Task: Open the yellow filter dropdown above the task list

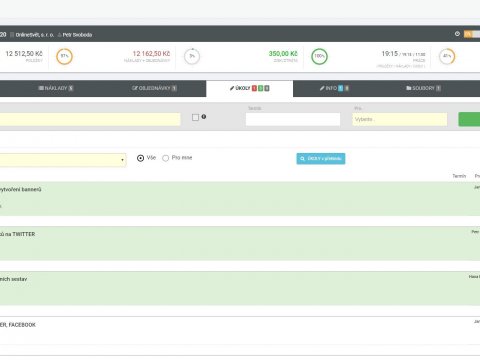Action: click(63, 160)
